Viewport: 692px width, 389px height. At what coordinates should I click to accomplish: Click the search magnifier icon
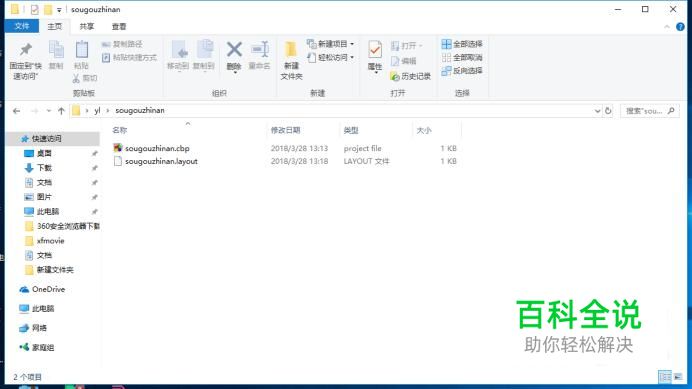coord(671,111)
